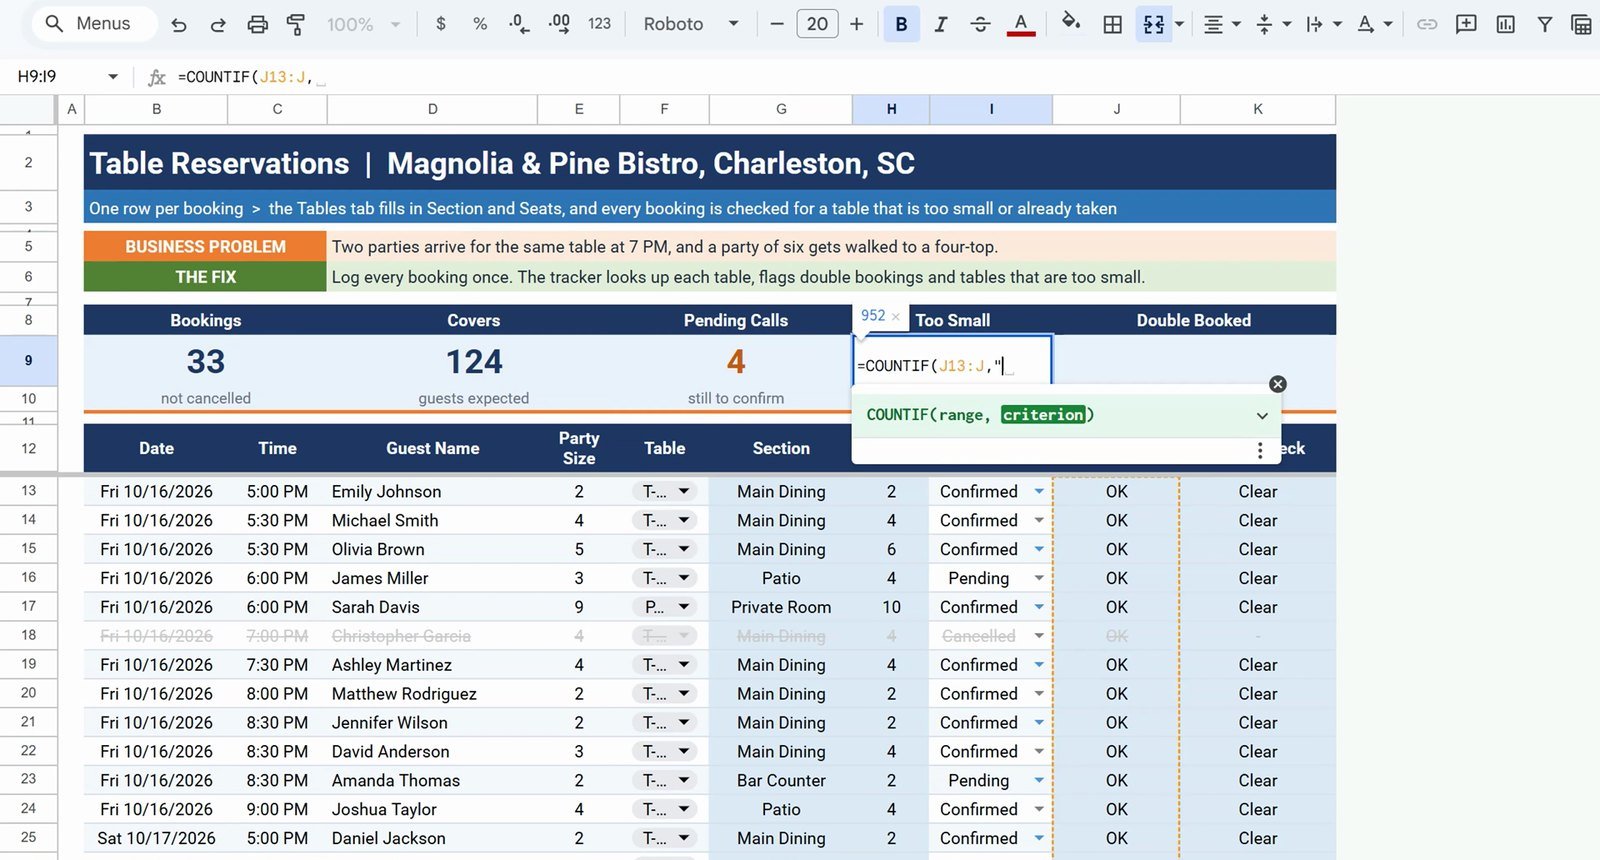Add a comment with the comment icon
Viewport: 1600px width, 860px height.
coord(1466,24)
